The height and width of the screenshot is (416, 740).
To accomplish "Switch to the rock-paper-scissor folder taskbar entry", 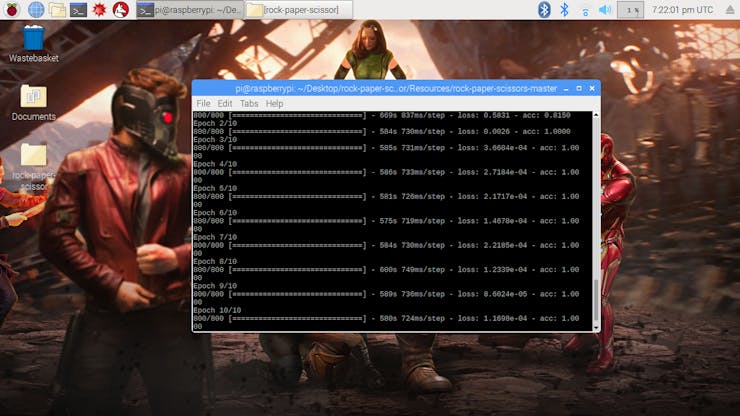I will pos(298,9).
